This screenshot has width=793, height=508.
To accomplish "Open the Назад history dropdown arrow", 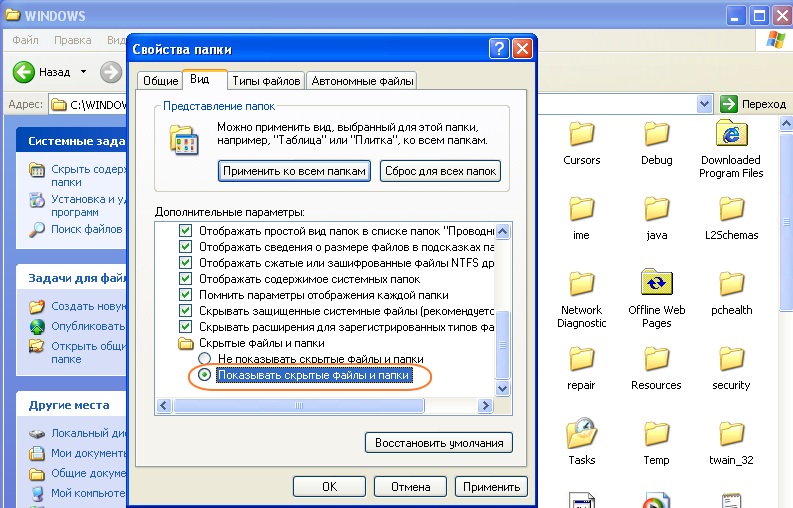I will 83,72.
